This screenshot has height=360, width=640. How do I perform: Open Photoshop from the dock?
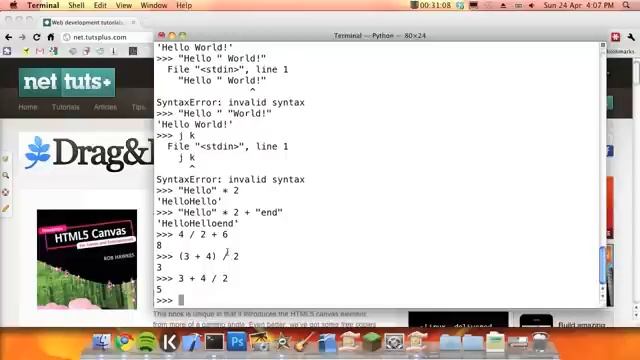237,342
